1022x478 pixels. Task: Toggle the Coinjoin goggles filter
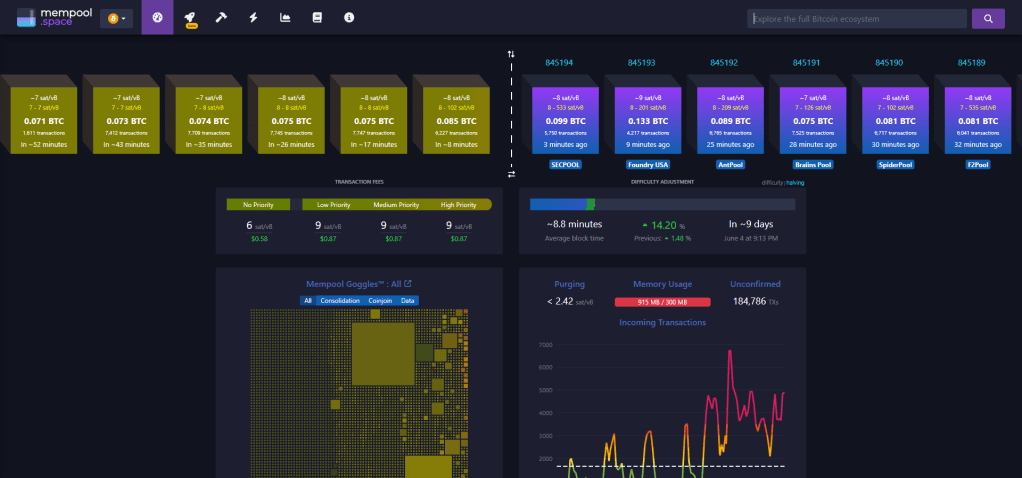(380, 300)
